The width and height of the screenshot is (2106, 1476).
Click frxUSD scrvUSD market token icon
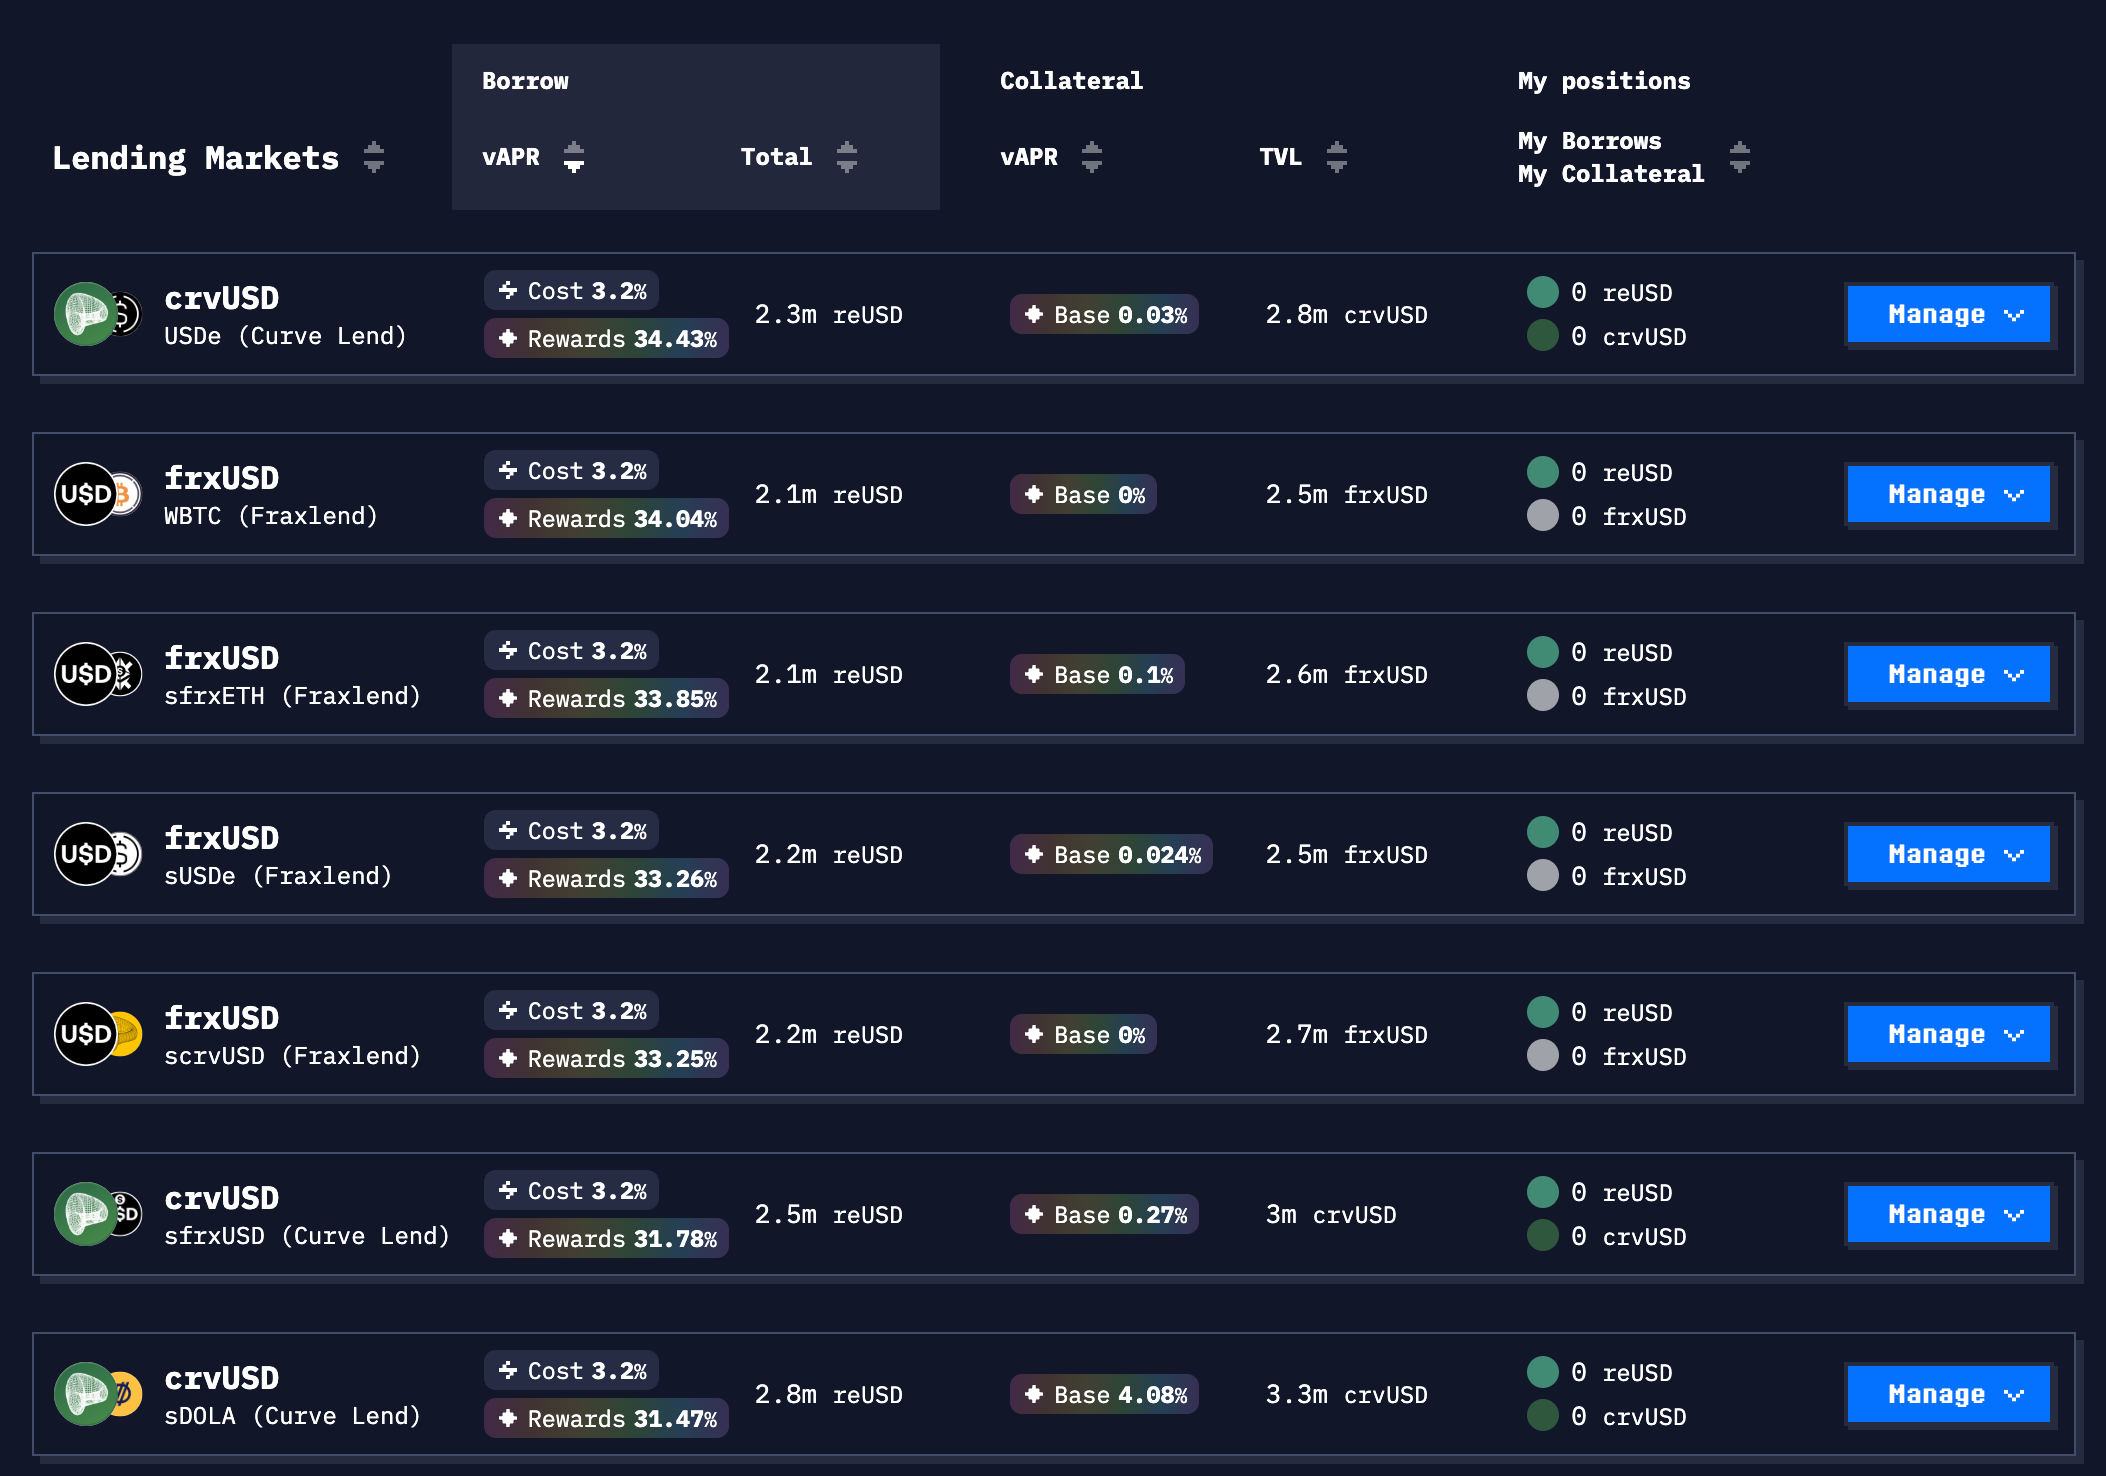click(98, 1034)
